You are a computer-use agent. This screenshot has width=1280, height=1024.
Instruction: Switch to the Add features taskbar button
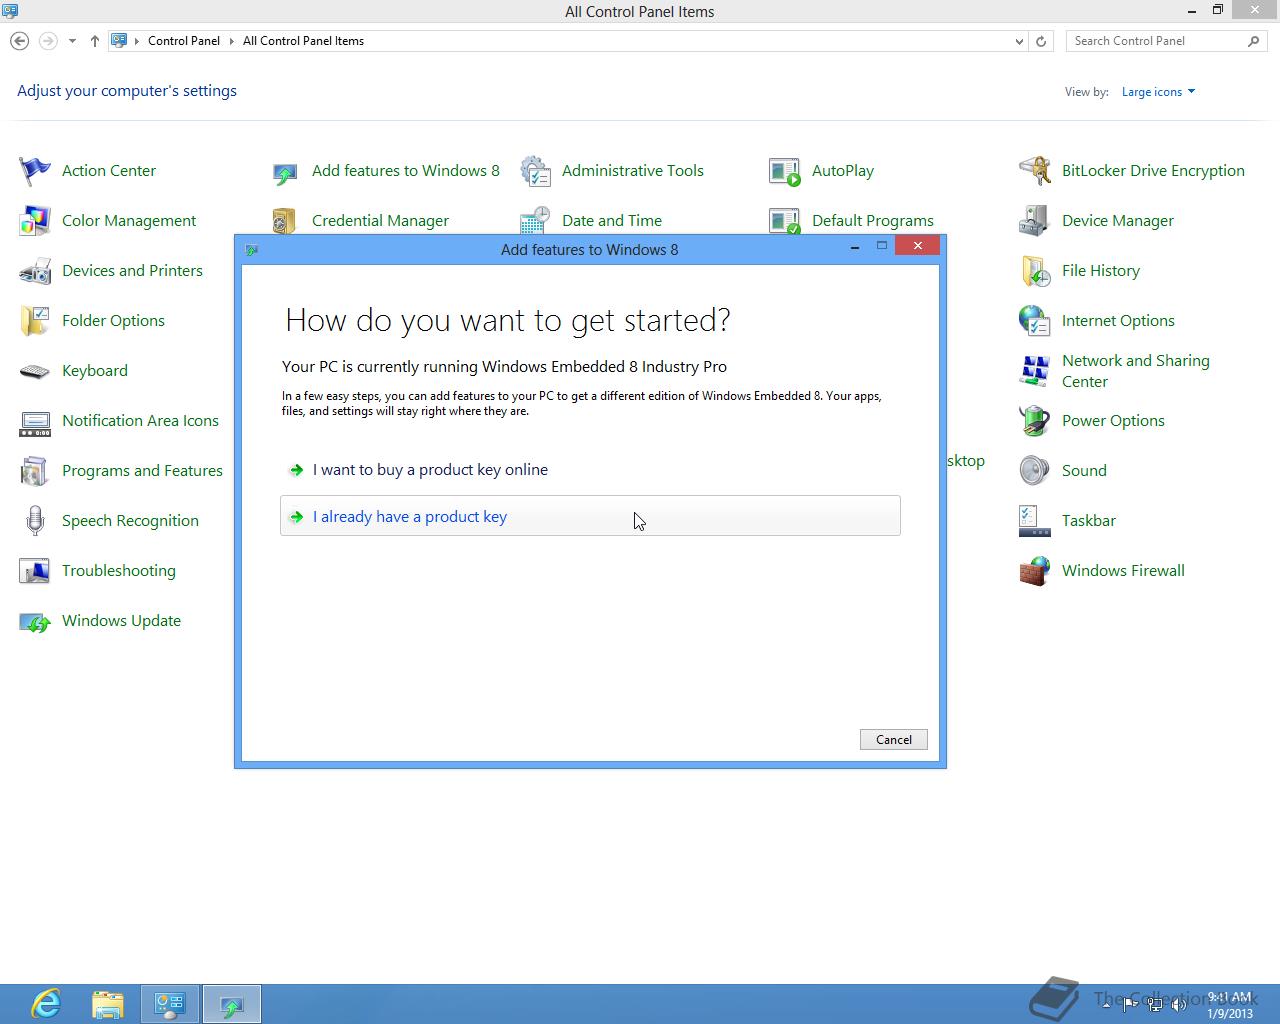(x=232, y=1004)
